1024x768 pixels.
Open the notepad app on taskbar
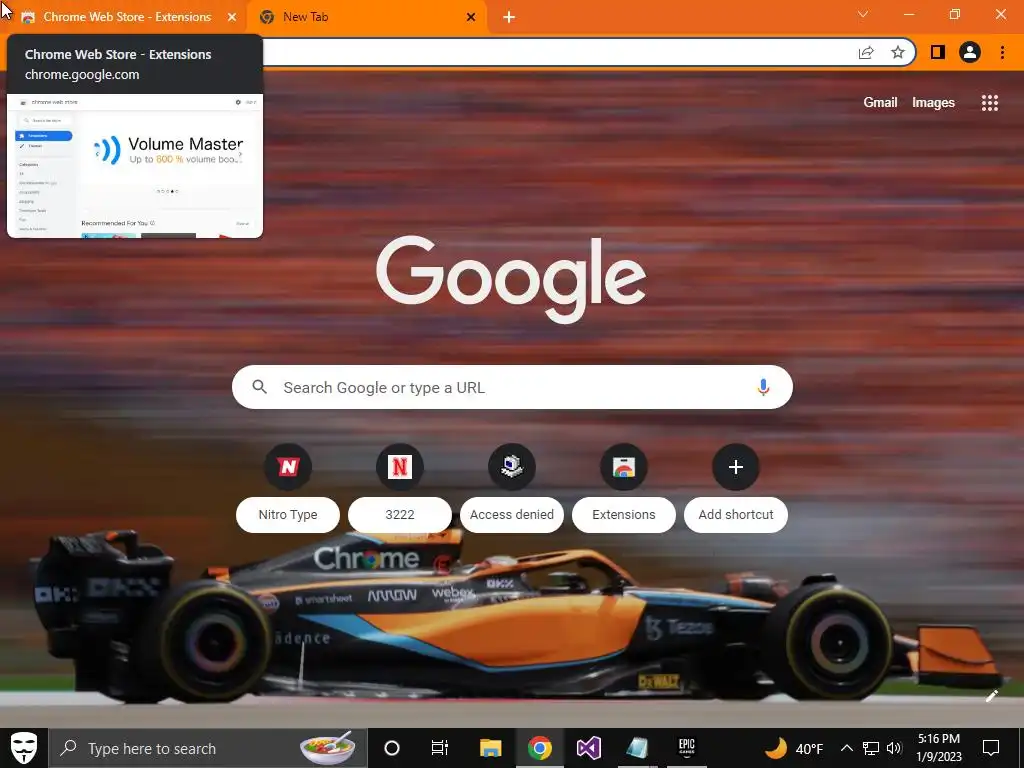(x=637, y=748)
